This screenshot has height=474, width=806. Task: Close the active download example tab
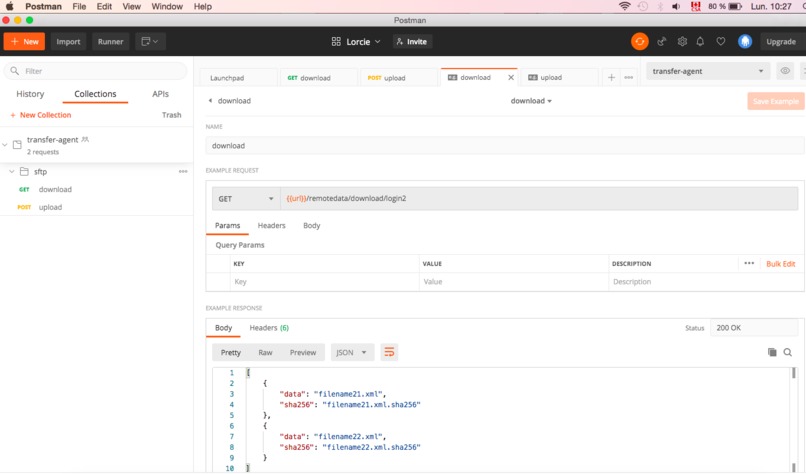(x=510, y=78)
